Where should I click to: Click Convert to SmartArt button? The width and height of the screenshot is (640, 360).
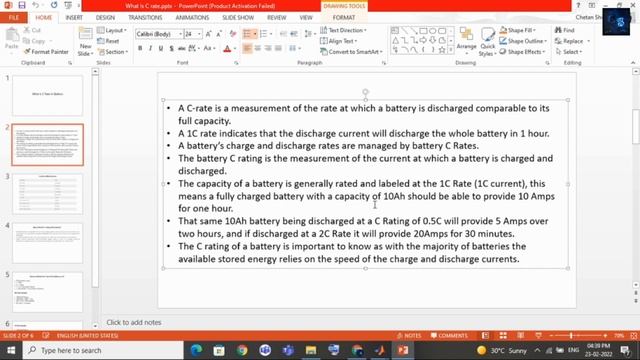pos(352,52)
